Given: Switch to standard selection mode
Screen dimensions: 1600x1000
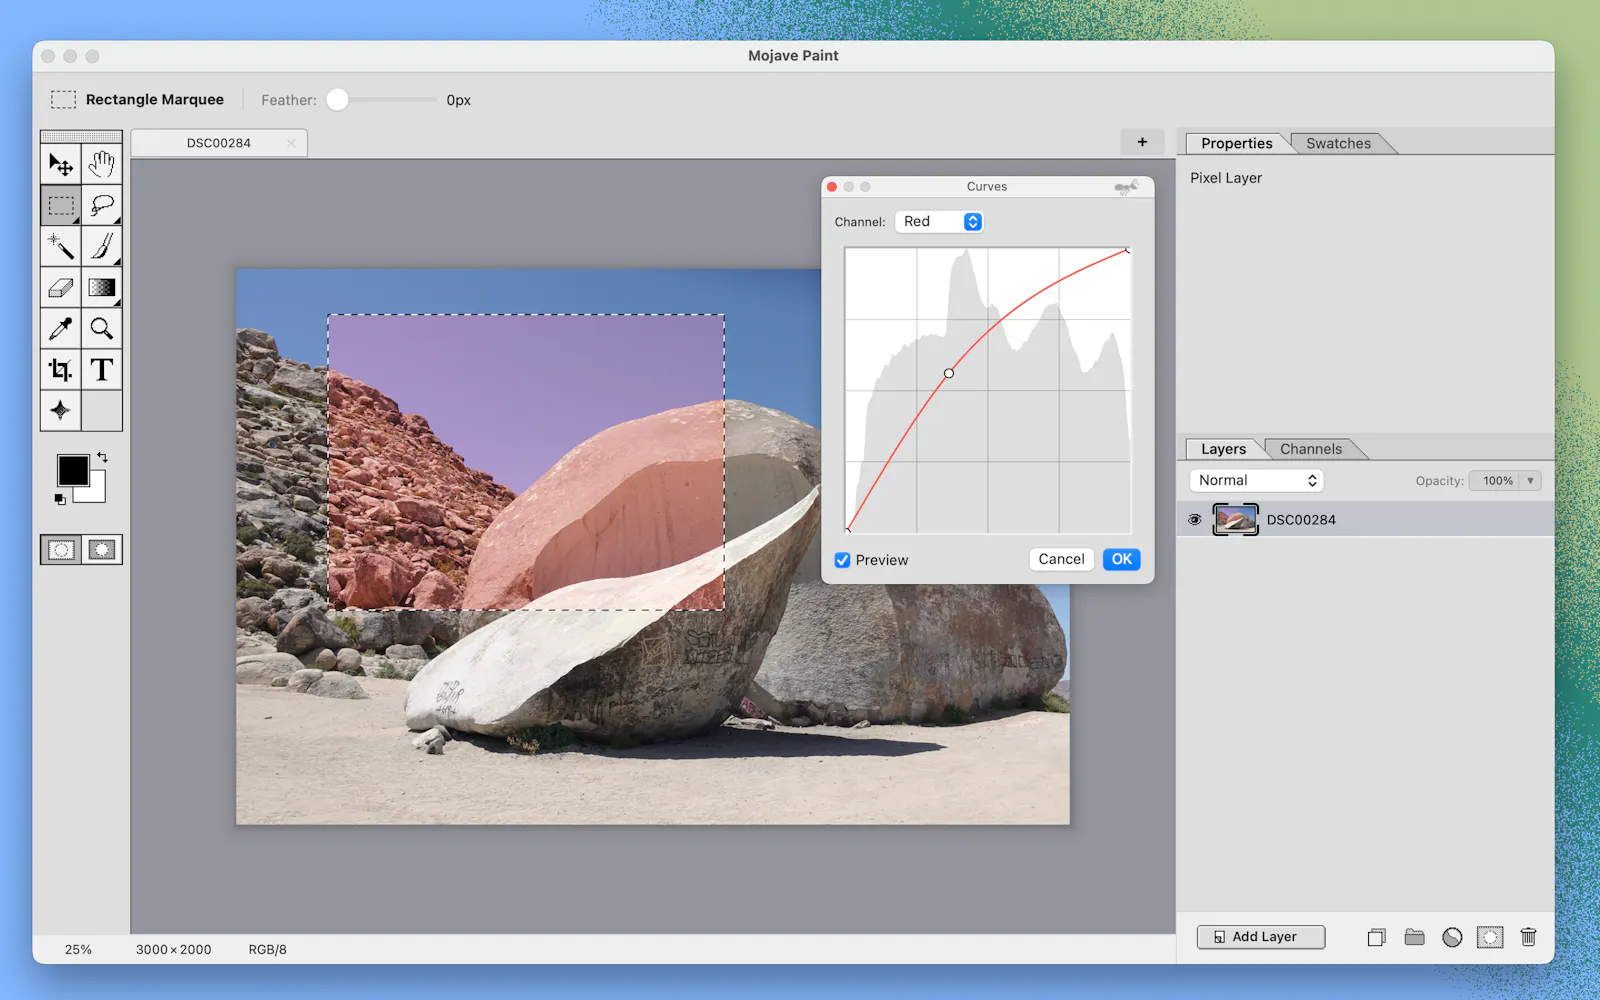Looking at the screenshot, I should coord(61,550).
